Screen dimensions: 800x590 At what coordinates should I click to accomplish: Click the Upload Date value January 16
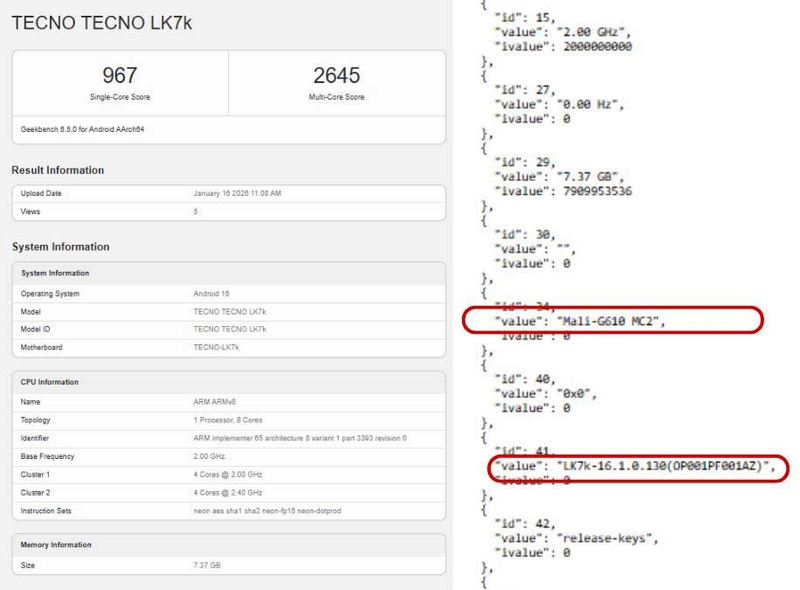(x=237, y=193)
